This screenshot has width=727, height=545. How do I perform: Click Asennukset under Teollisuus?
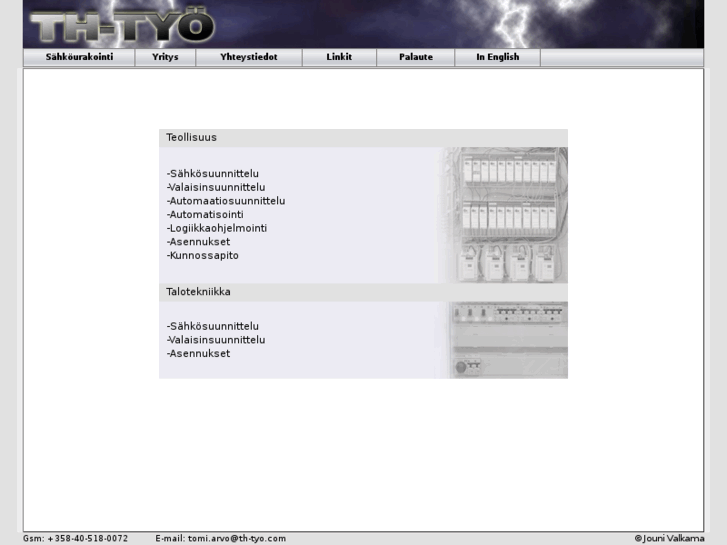point(198,242)
